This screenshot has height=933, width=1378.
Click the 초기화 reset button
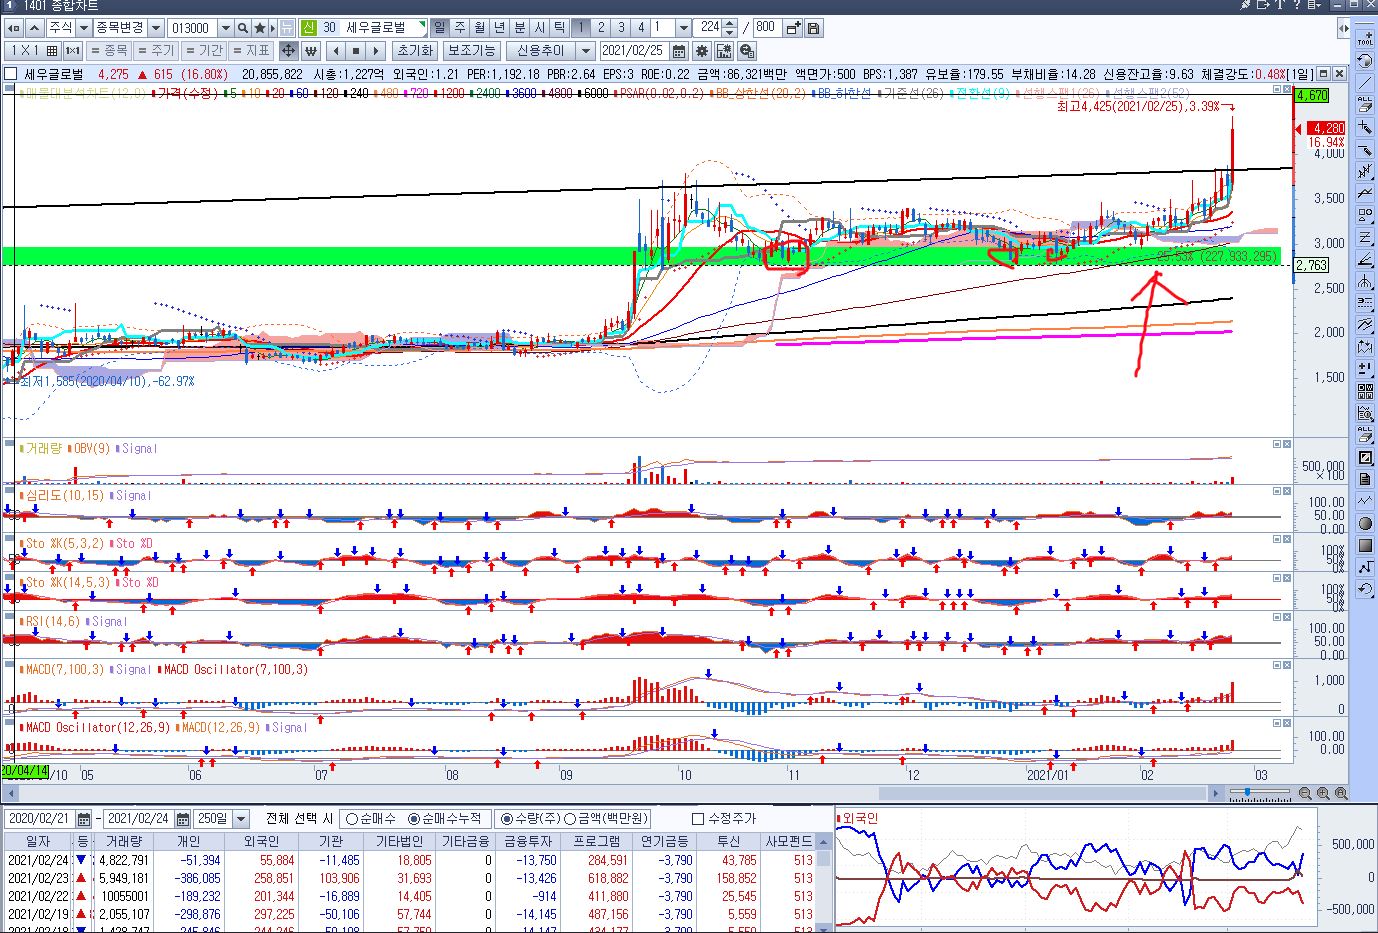pos(414,51)
